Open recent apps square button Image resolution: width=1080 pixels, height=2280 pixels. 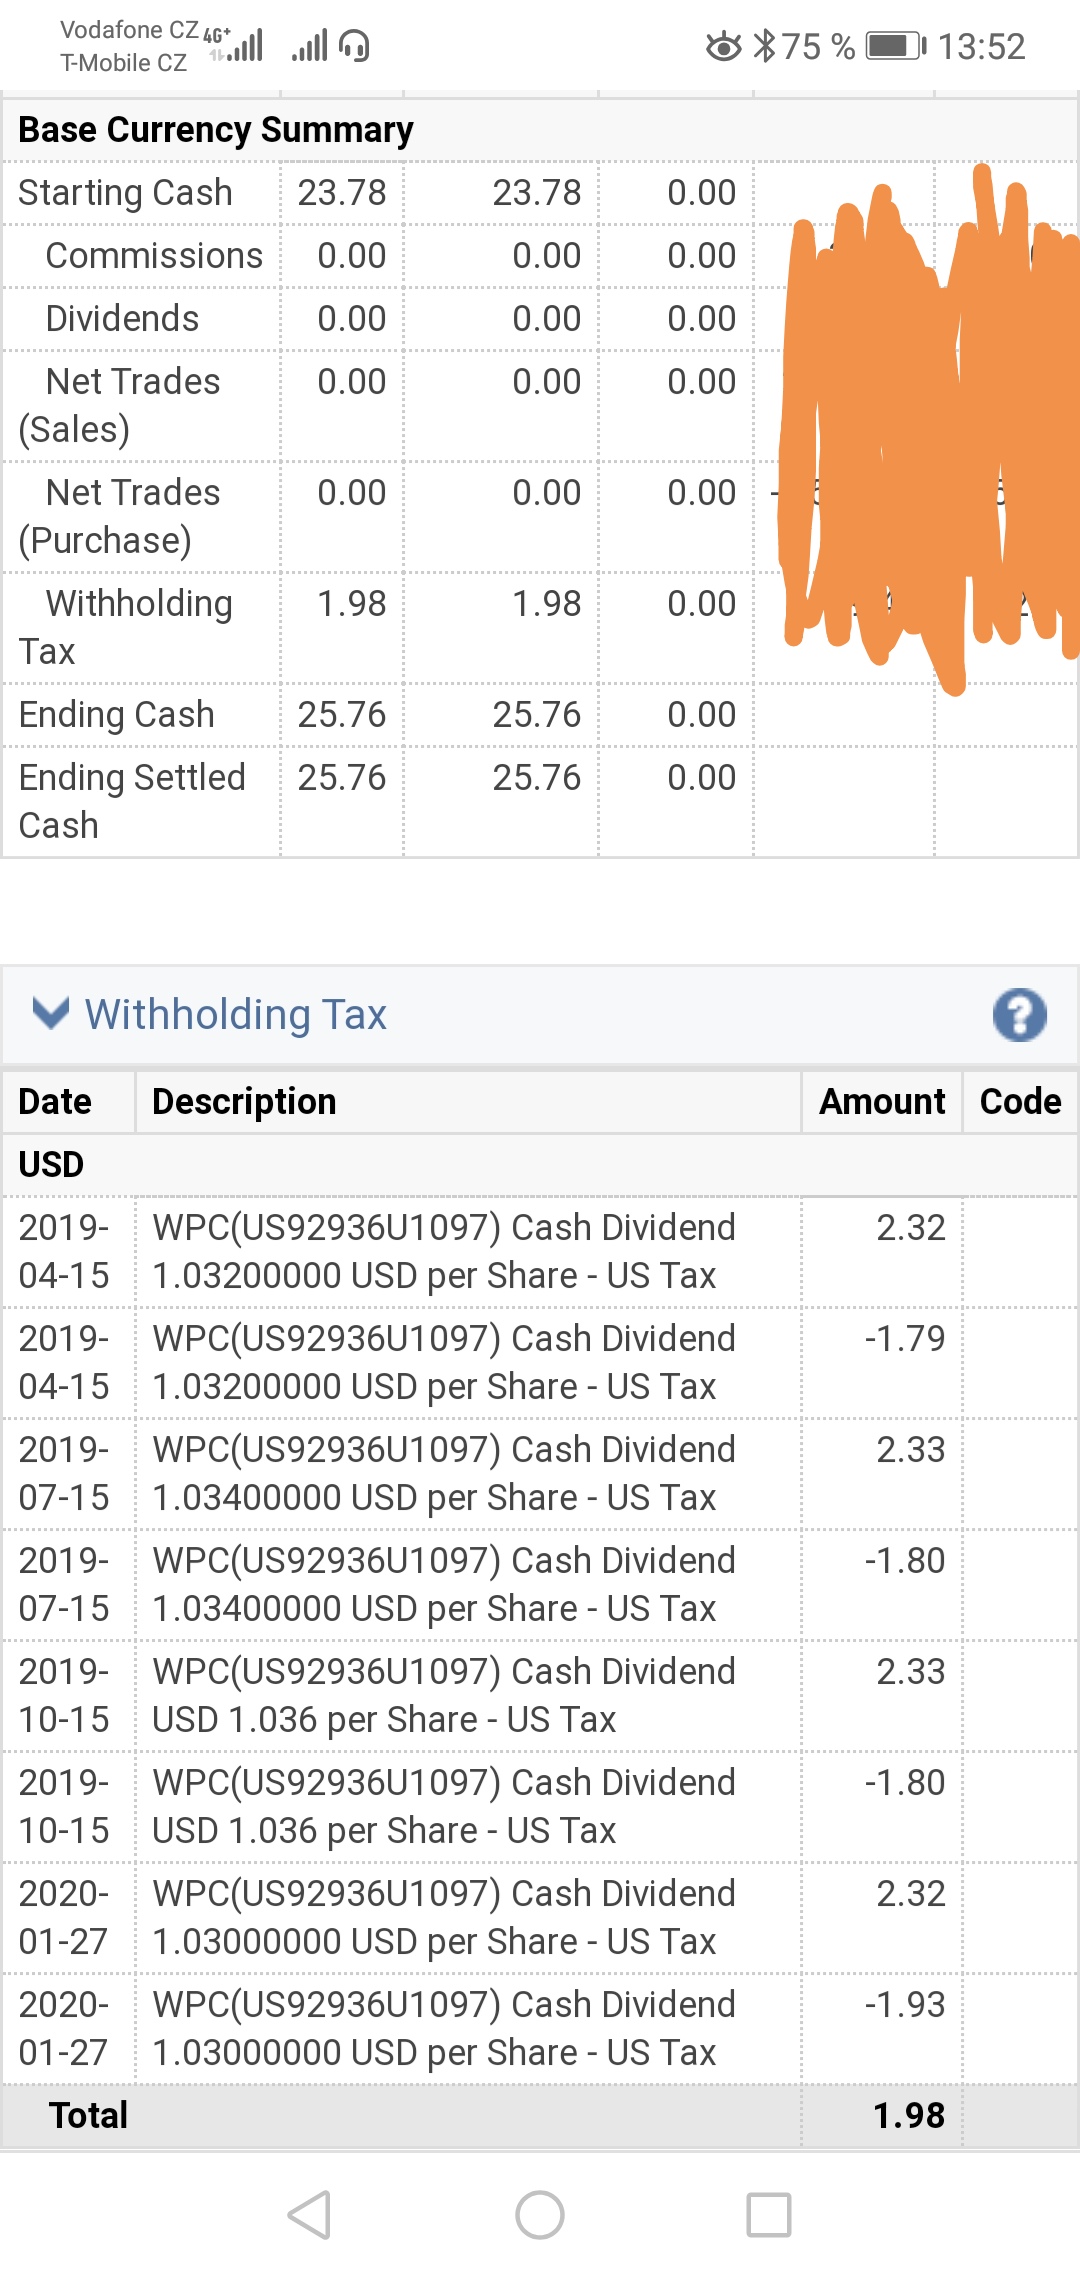(x=769, y=2215)
